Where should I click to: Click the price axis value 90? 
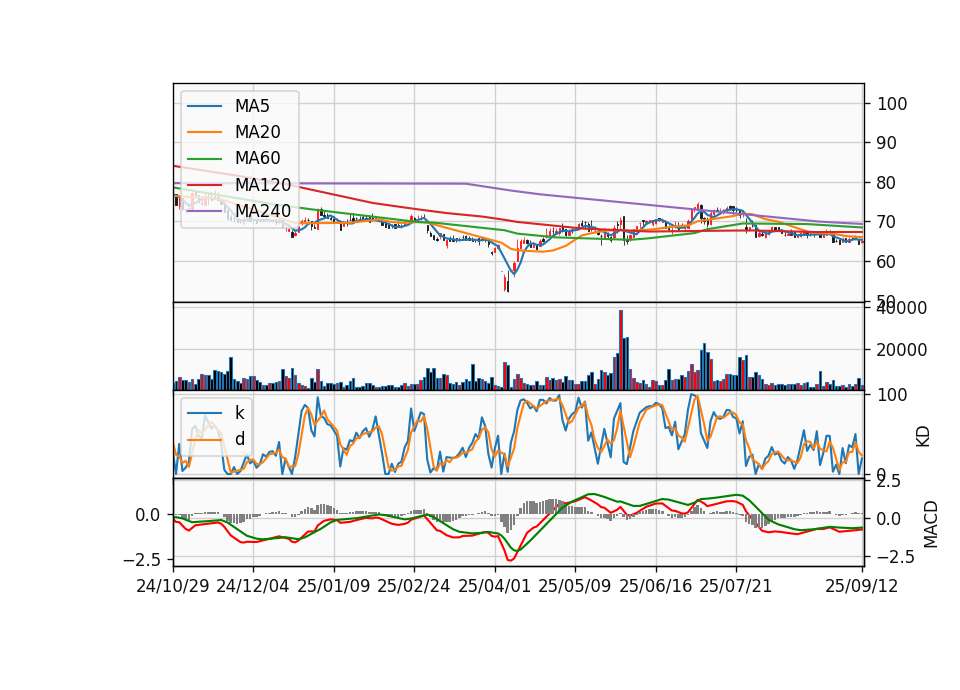tap(887, 143)
